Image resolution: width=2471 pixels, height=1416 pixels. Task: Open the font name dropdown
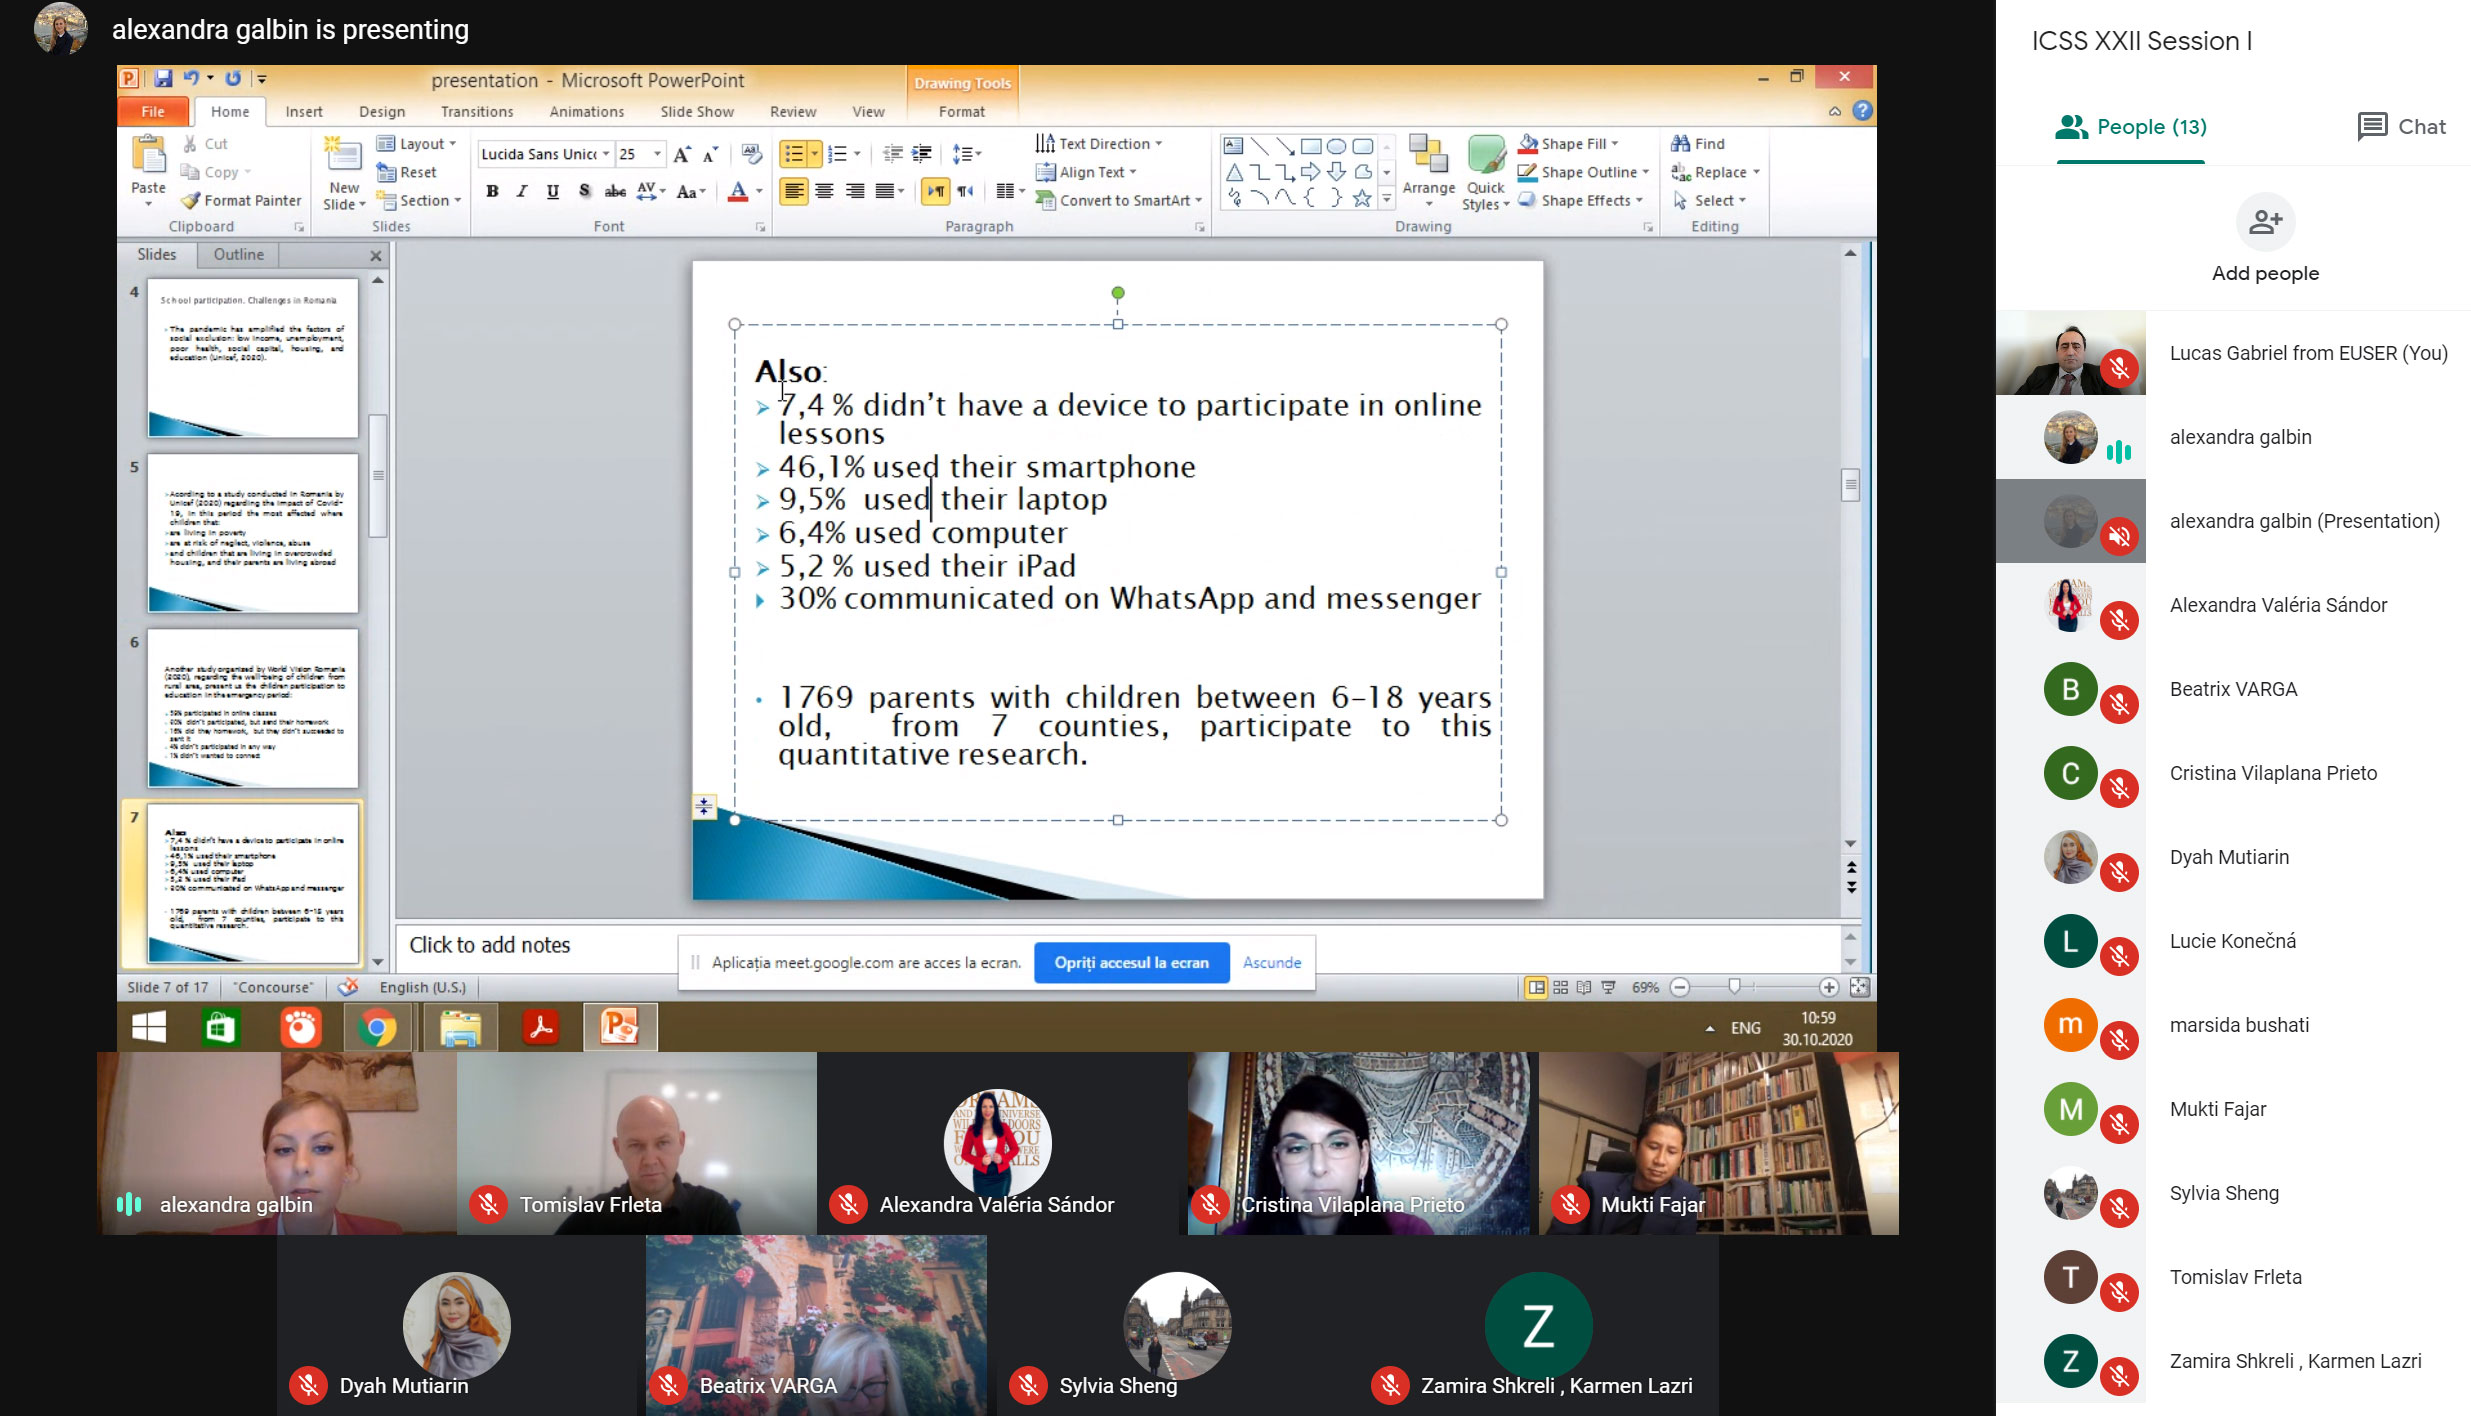[x=605, y=153]
